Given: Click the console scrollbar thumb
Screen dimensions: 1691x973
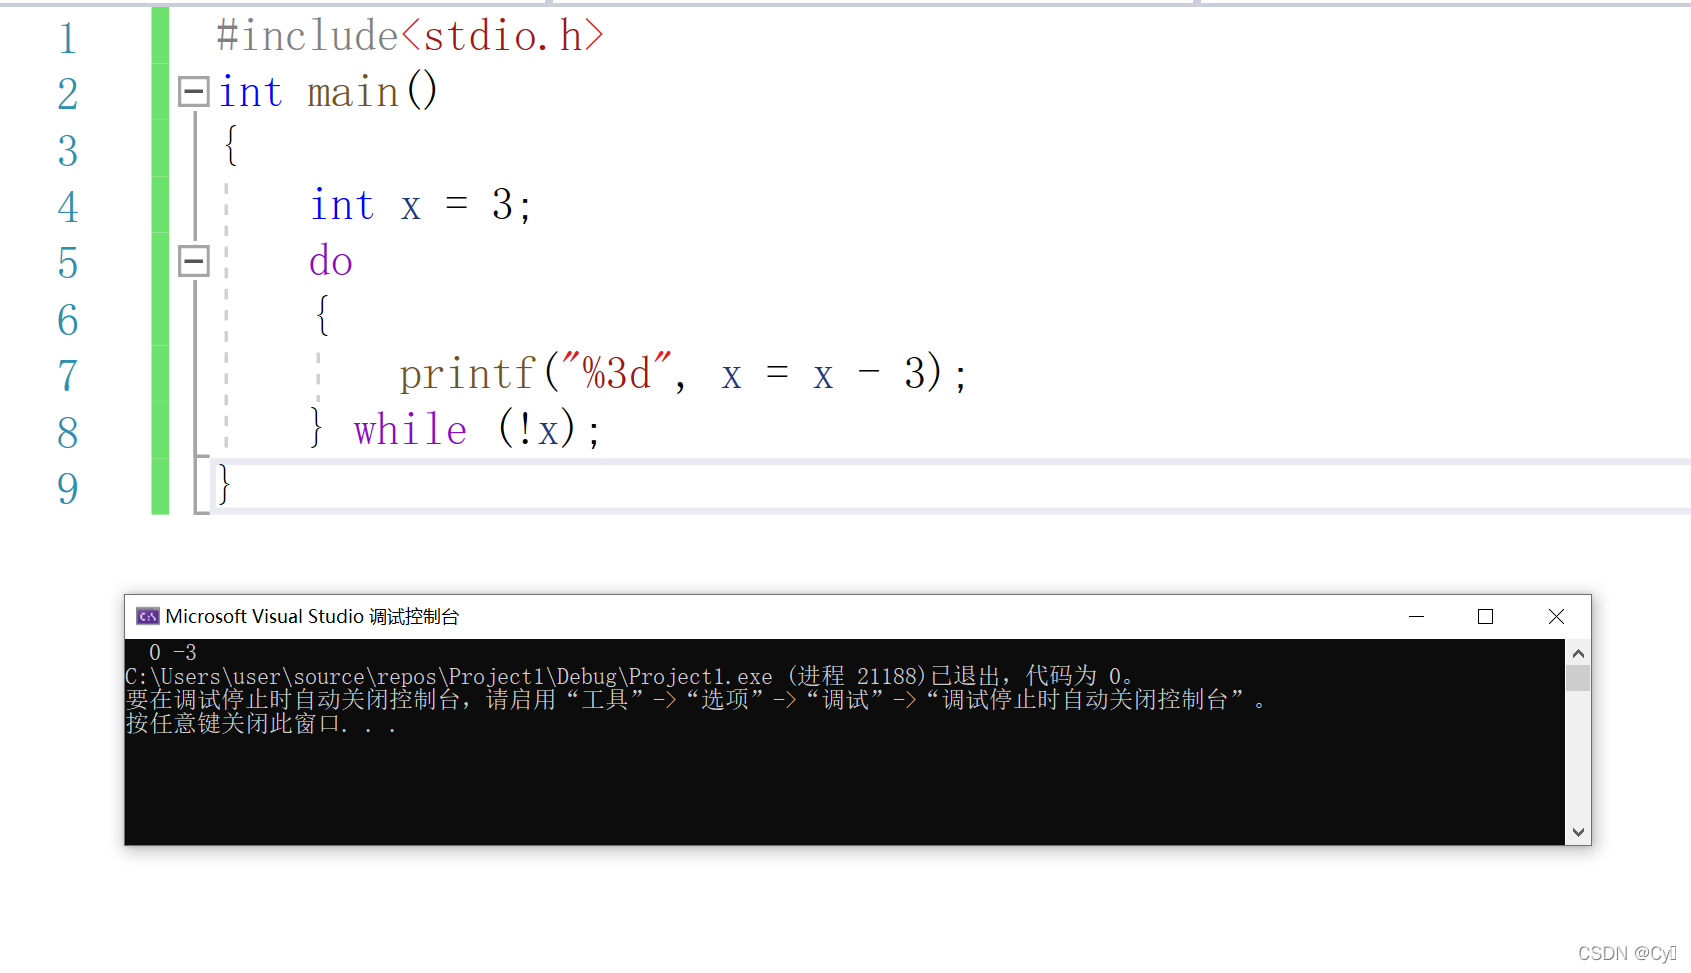Looking at the screenshot, I should pos(1578,678).
